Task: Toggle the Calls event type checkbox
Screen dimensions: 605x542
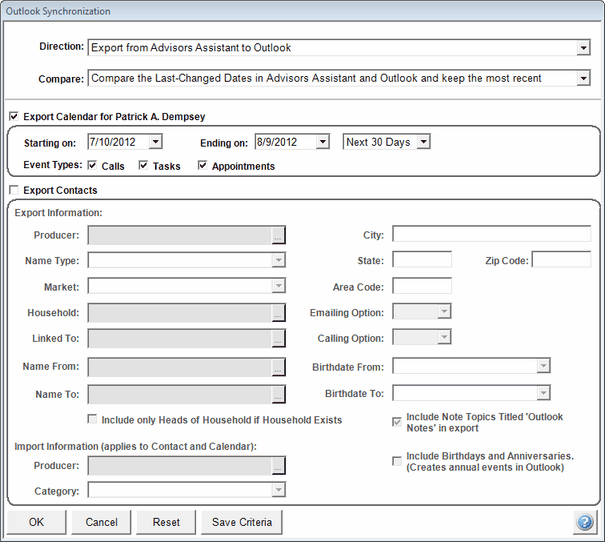Action: click(x=92, y=165)
